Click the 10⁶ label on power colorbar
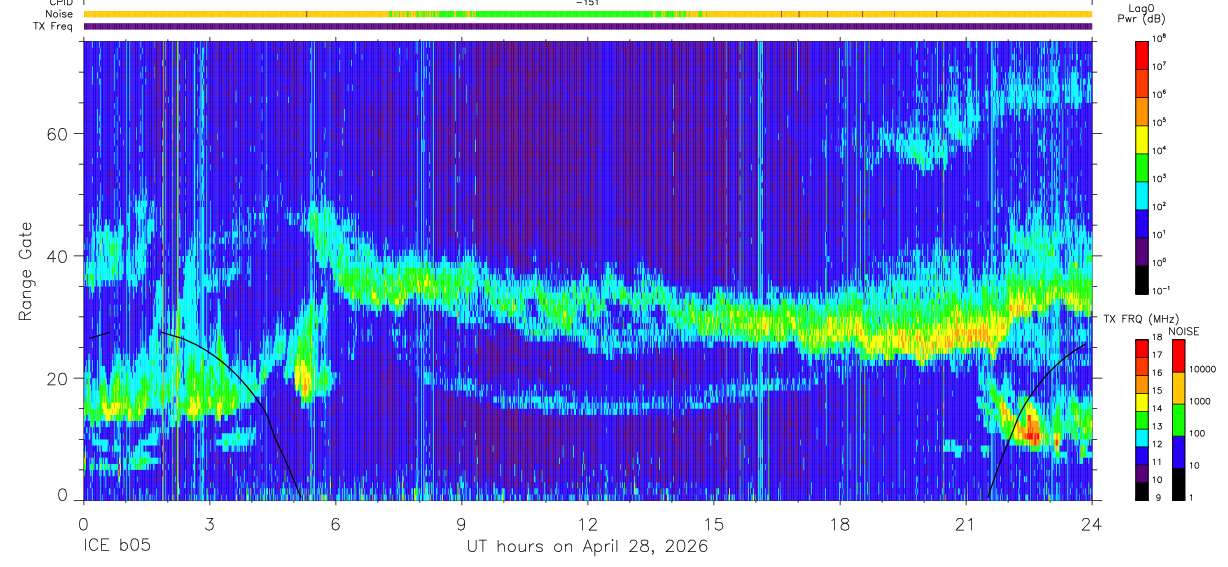Viewport: 1228px width, 567px height. (1161, 94)
